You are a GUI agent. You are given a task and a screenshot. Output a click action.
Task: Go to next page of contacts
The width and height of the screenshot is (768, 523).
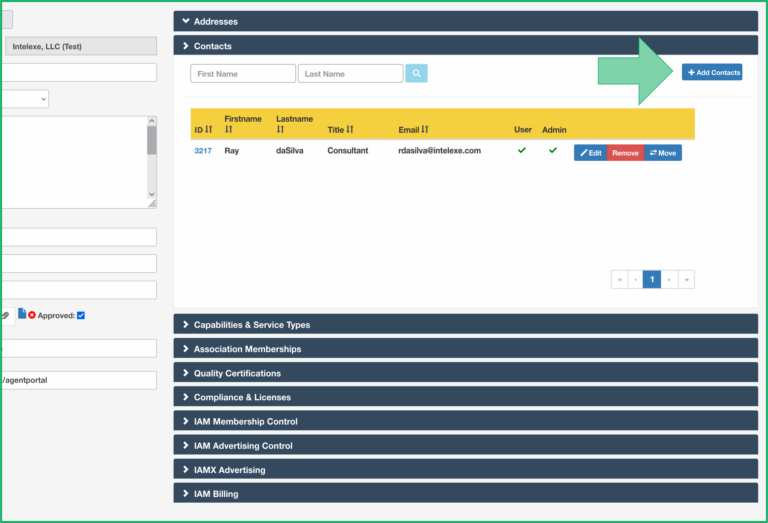pyautogui.click(x=669, y=280)
